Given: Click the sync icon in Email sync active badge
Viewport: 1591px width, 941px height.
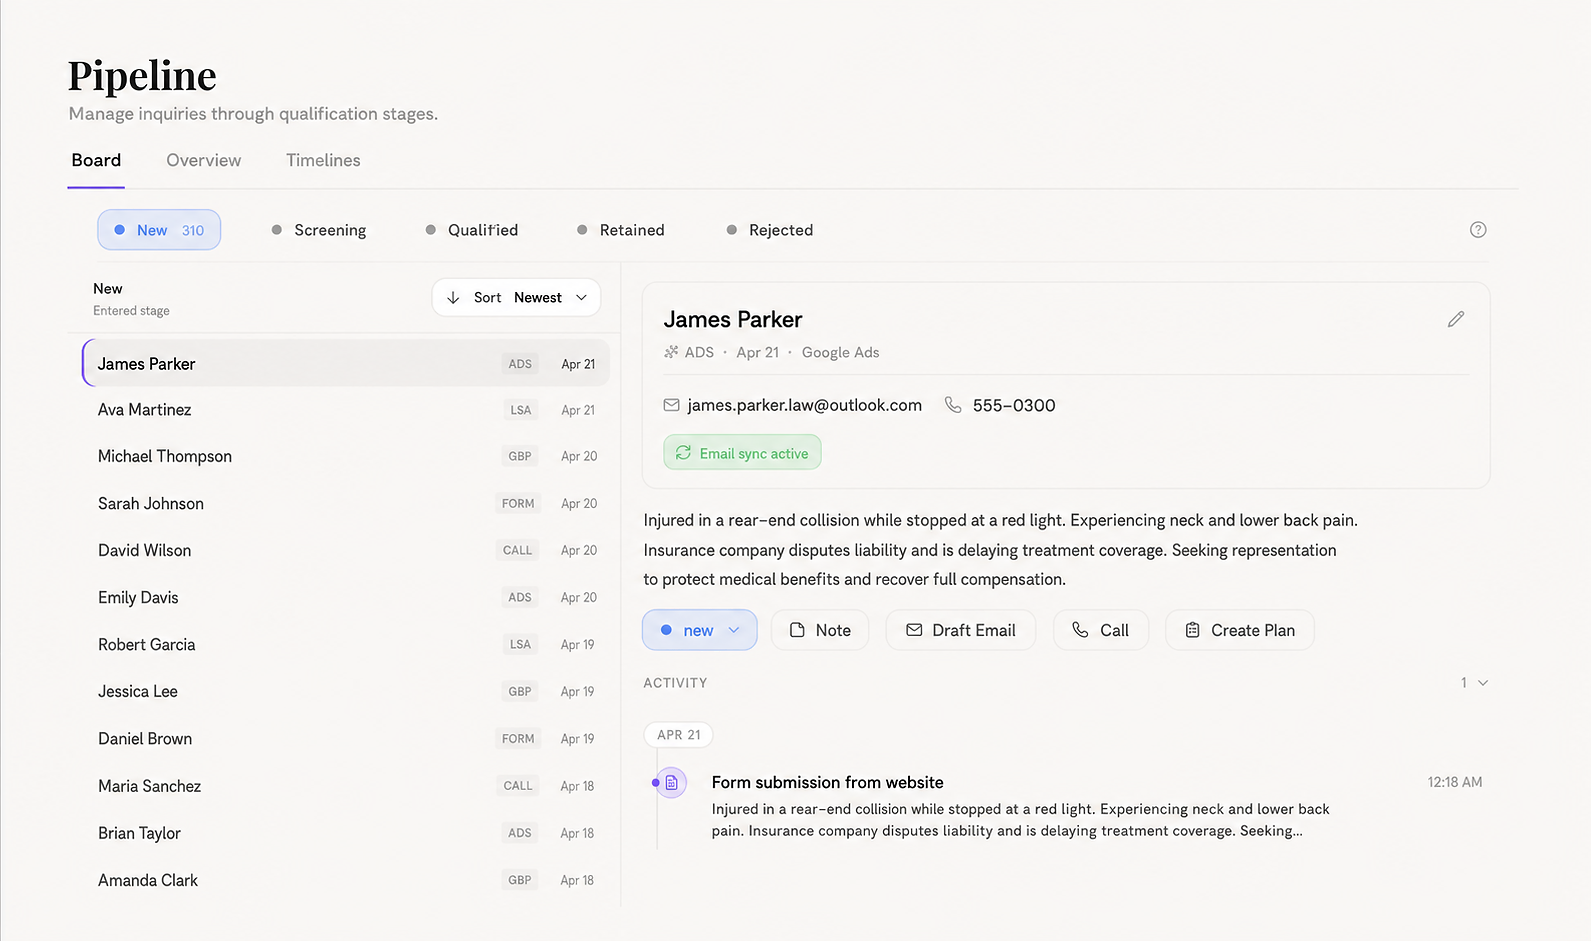Looking at the screenshot, I should tap(683, 453).
